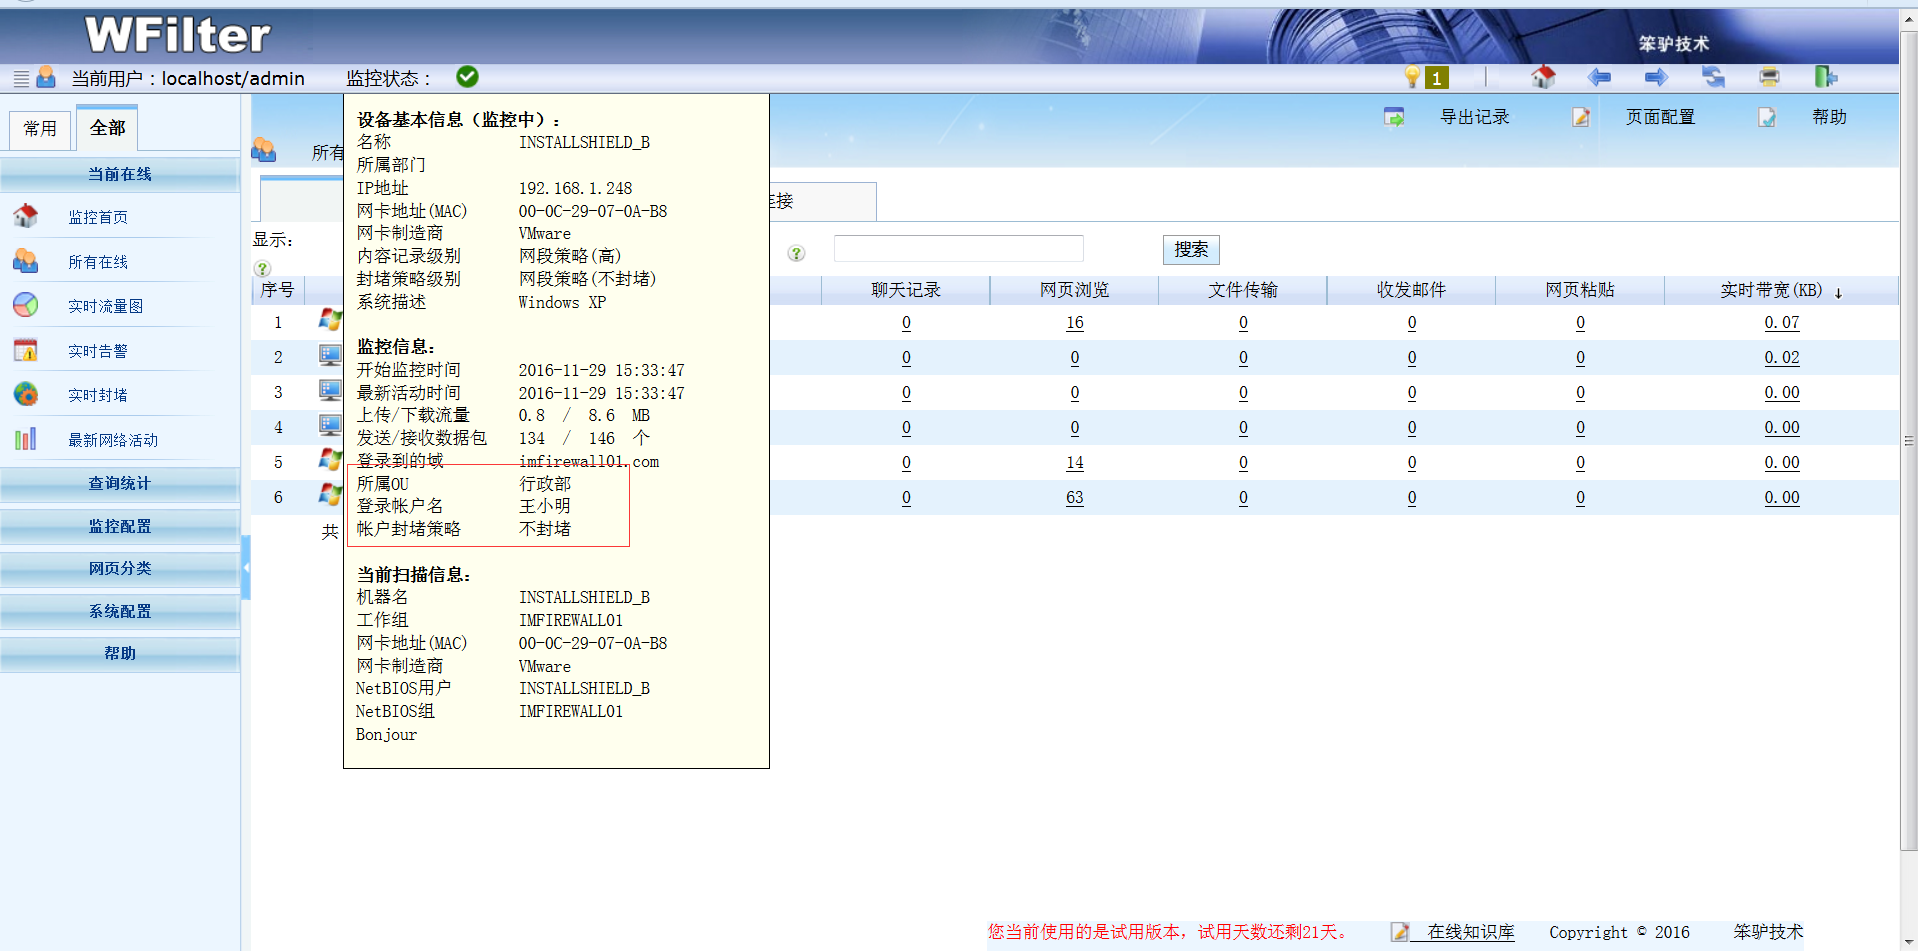Click the green monitoring status checkmark
Image resolution: width=1918 pixels, height=951 pixels.
click(x=467, y=77)
